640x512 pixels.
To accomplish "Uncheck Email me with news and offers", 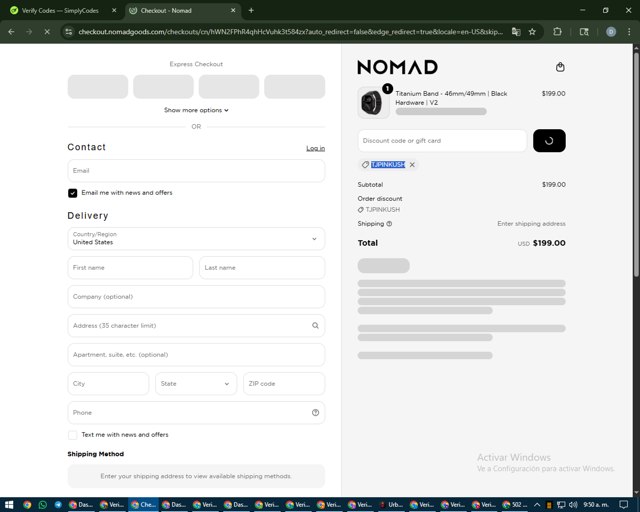I will click(x=73, y=193).
